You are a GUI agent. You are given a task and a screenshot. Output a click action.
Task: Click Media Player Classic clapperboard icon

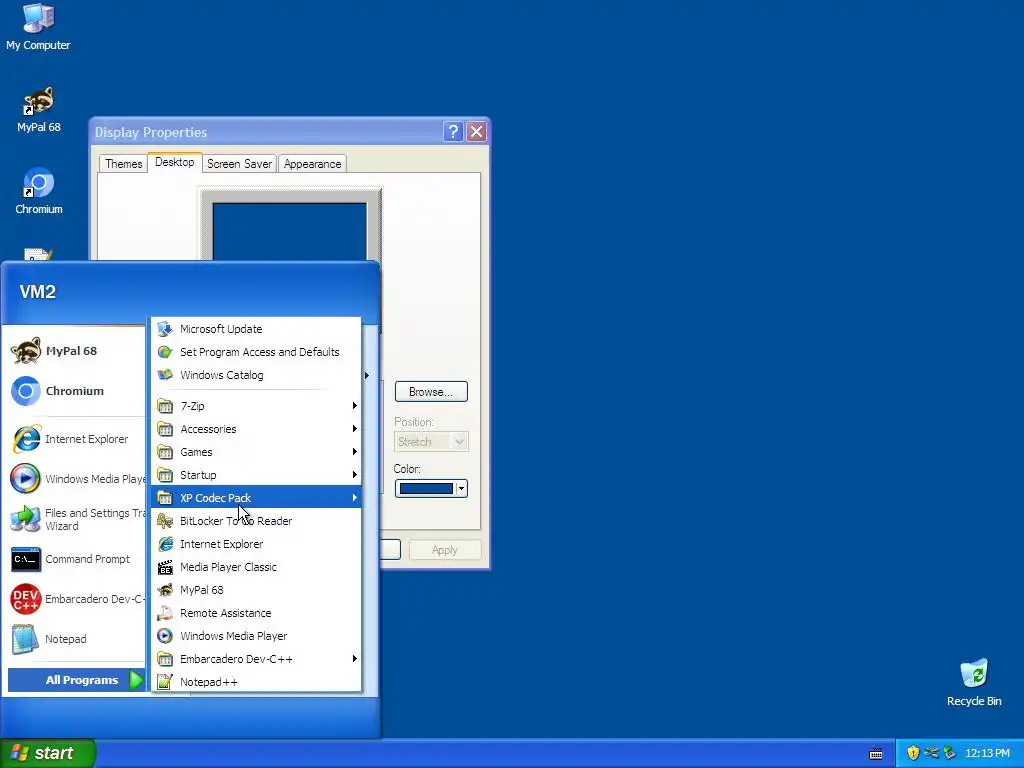tap(165, 567)
